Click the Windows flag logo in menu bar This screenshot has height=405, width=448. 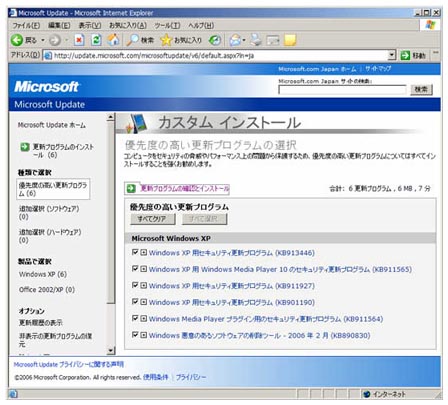[430, 25]
